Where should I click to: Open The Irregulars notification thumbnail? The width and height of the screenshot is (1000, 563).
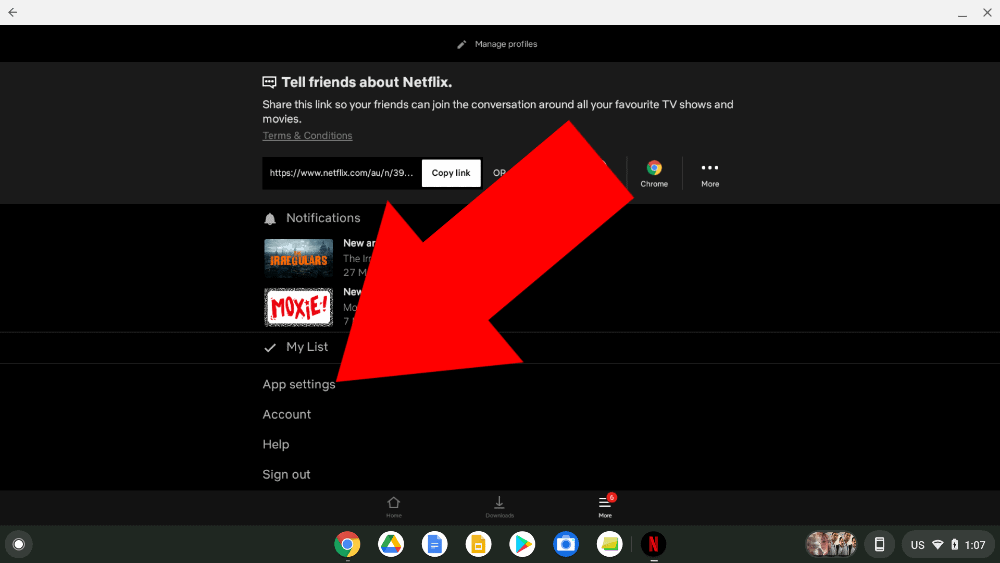point(298,258)
